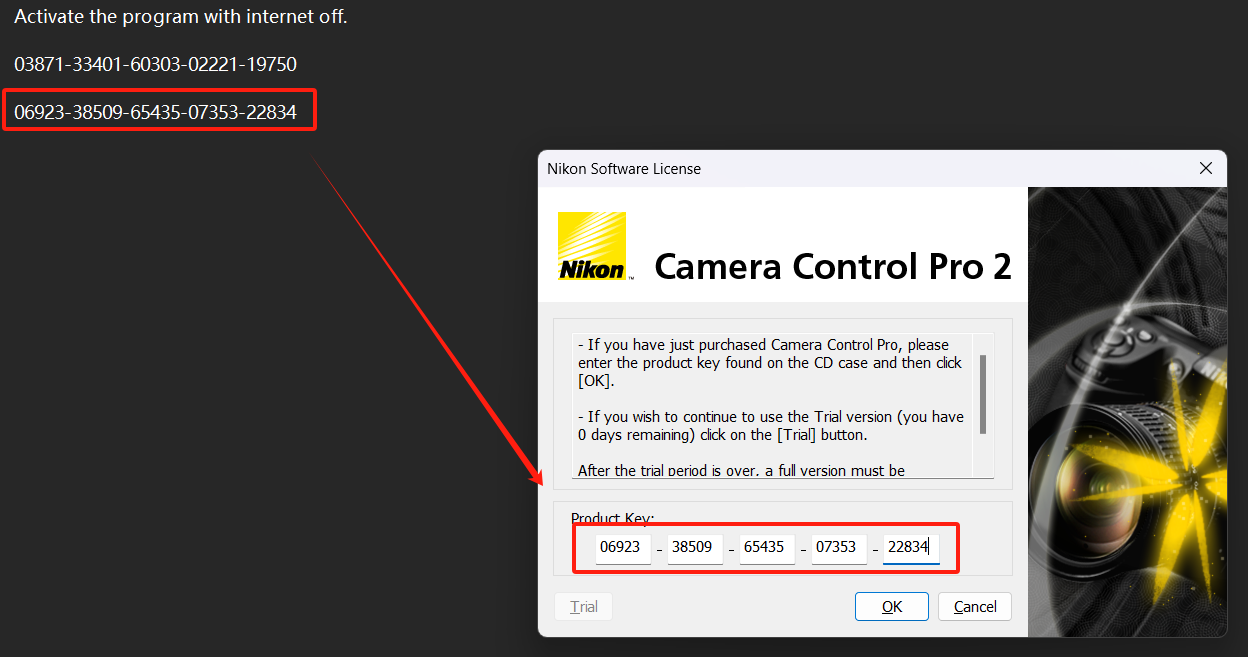1248x657 pixels.
Task: Click the 'Camera Control Pro 2' heading
Action: click(x=833, y=267)
